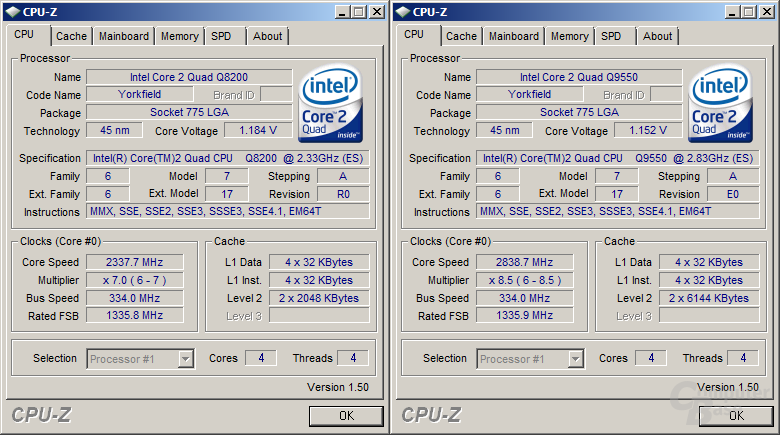Click Core Speed value 2337.7 MHz
The image size is (780, 435).
tap(135, 262)
